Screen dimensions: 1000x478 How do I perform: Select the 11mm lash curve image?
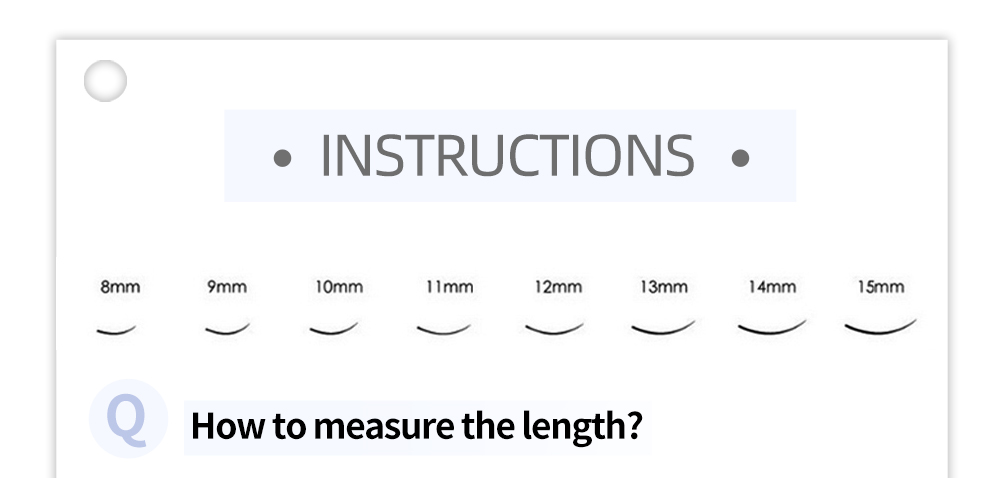pos(444,328)
